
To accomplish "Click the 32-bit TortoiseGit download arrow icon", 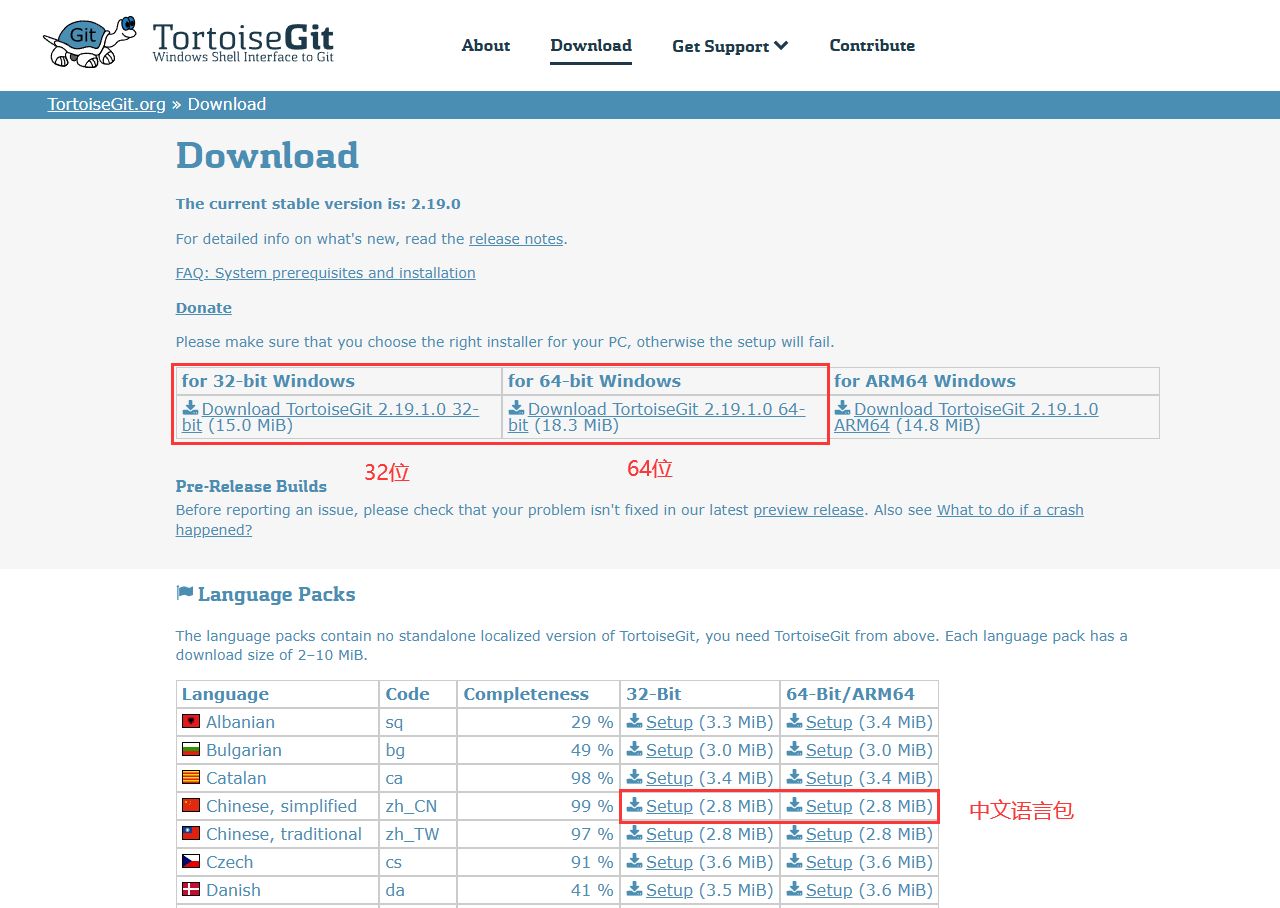I will pos(190,408).
